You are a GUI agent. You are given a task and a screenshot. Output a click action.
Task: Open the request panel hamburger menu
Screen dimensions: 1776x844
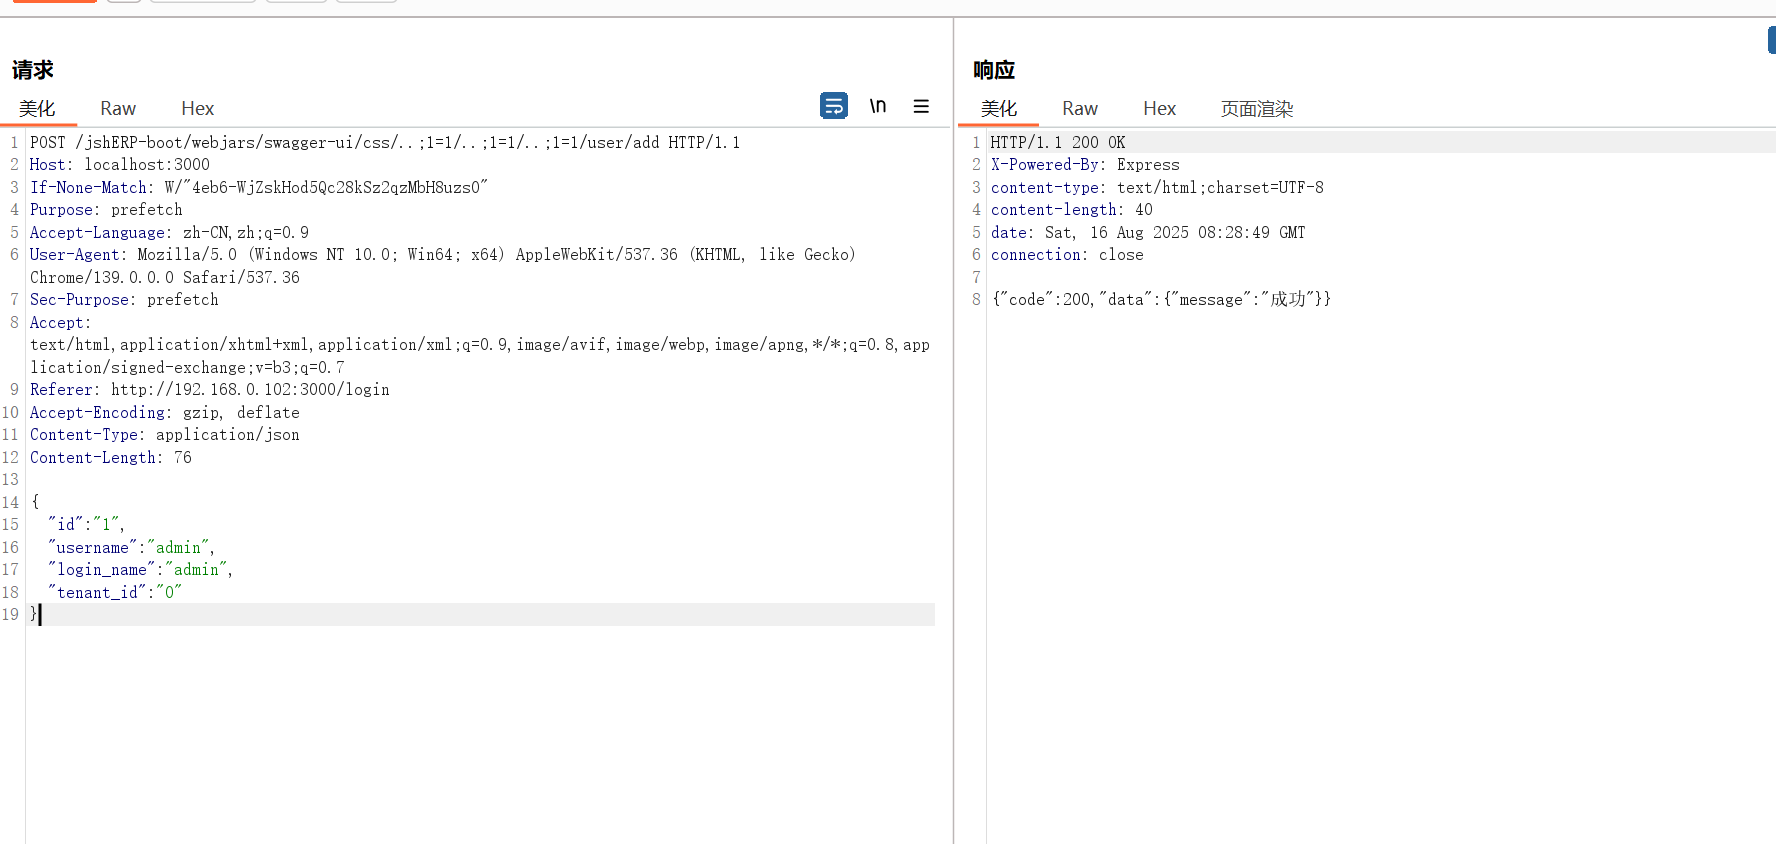point(921,106)
